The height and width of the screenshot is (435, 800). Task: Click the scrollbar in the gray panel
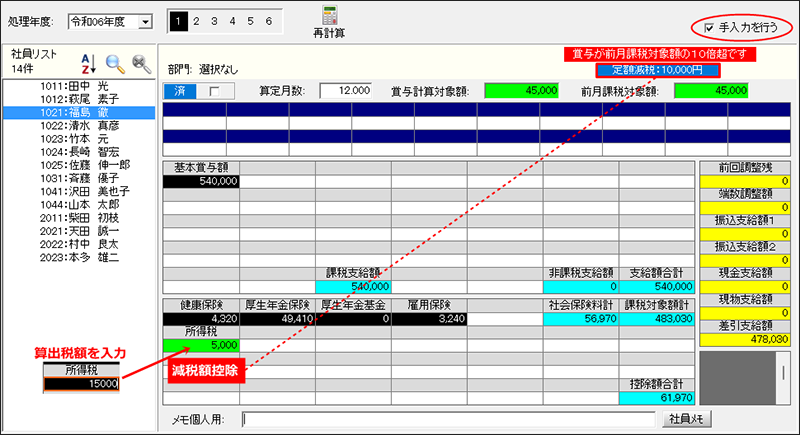[783, 378]
